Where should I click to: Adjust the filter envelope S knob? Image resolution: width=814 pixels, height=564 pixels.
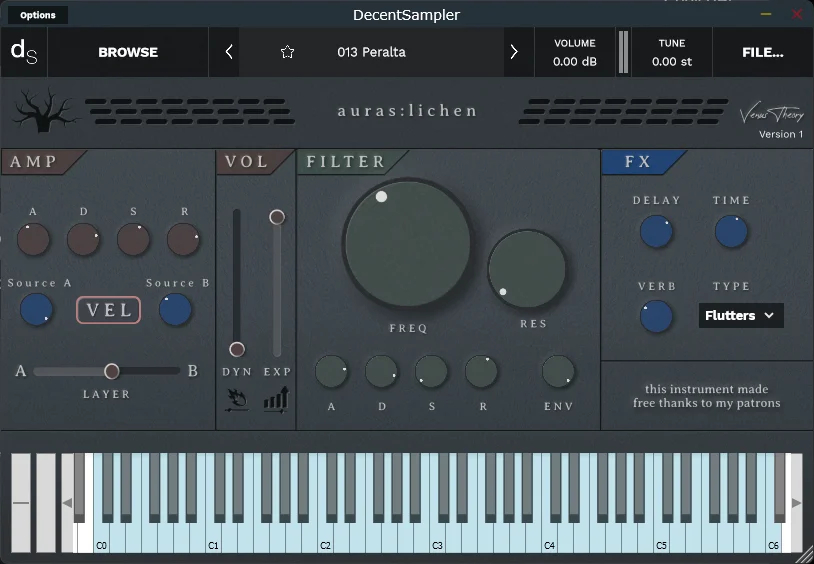click(x=431, y=372)
